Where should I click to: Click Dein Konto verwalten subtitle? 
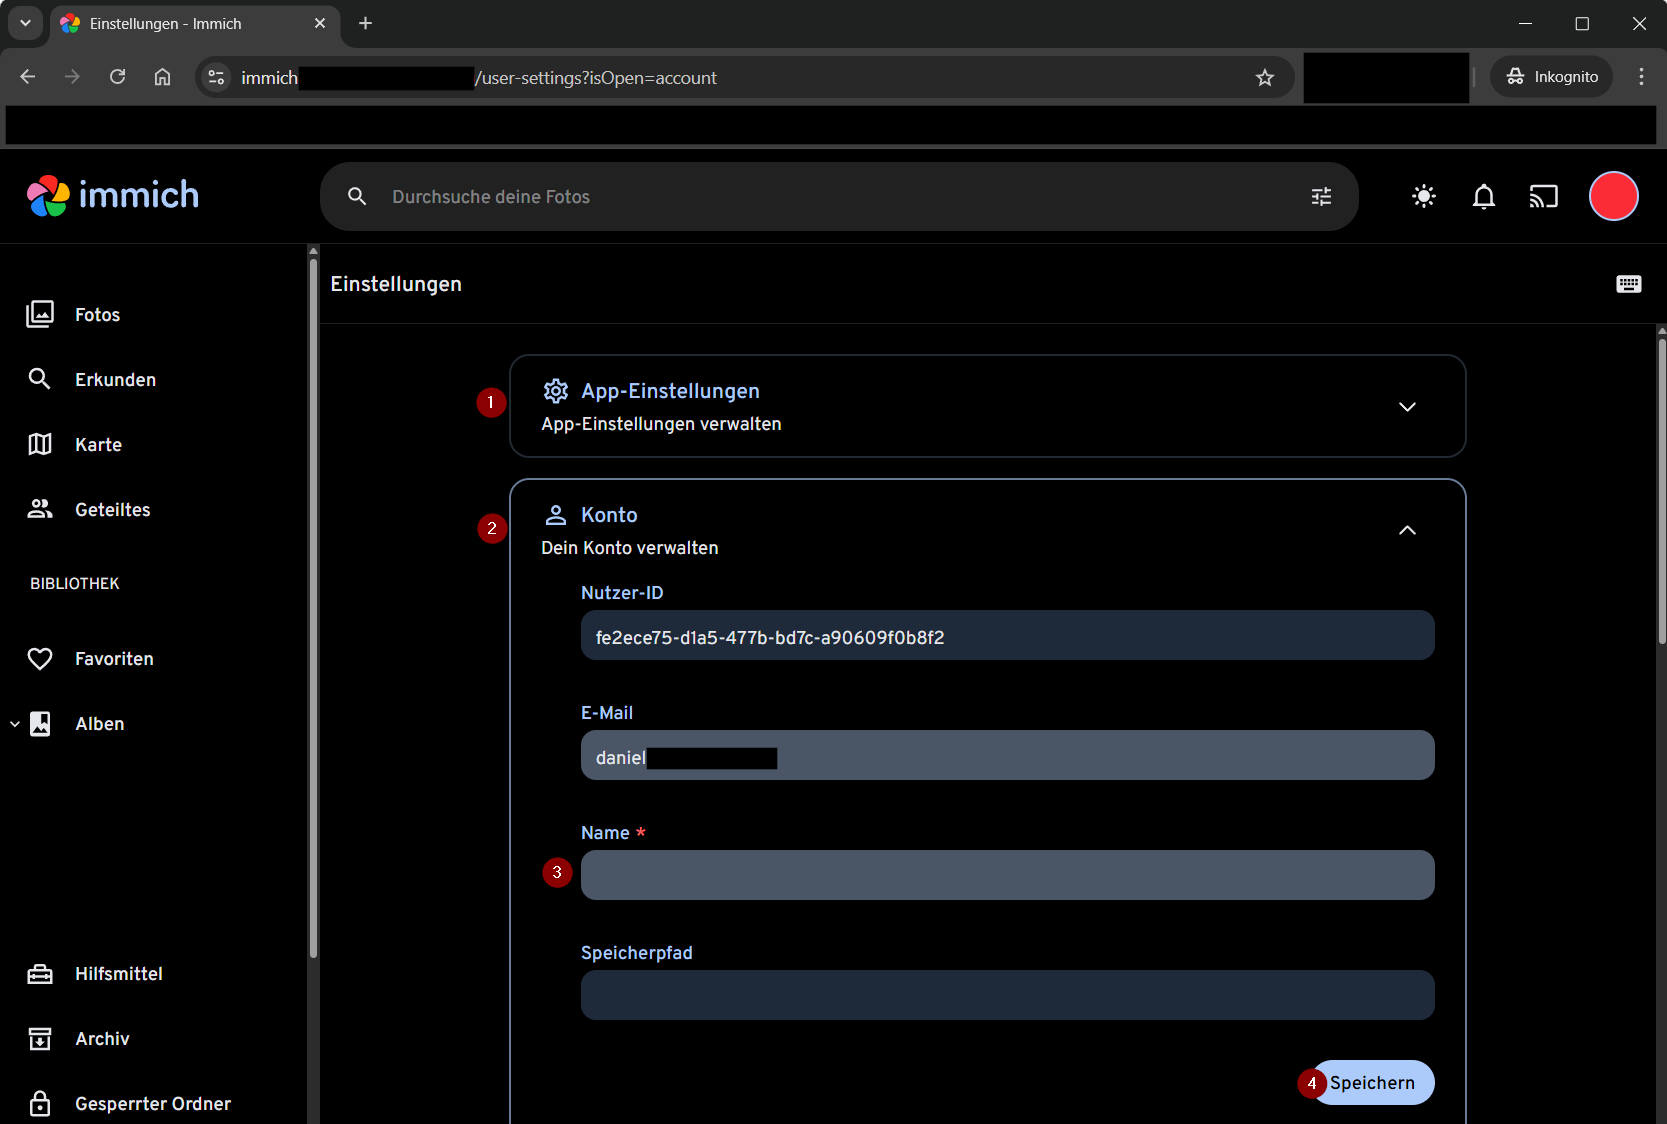click(630, 548)
